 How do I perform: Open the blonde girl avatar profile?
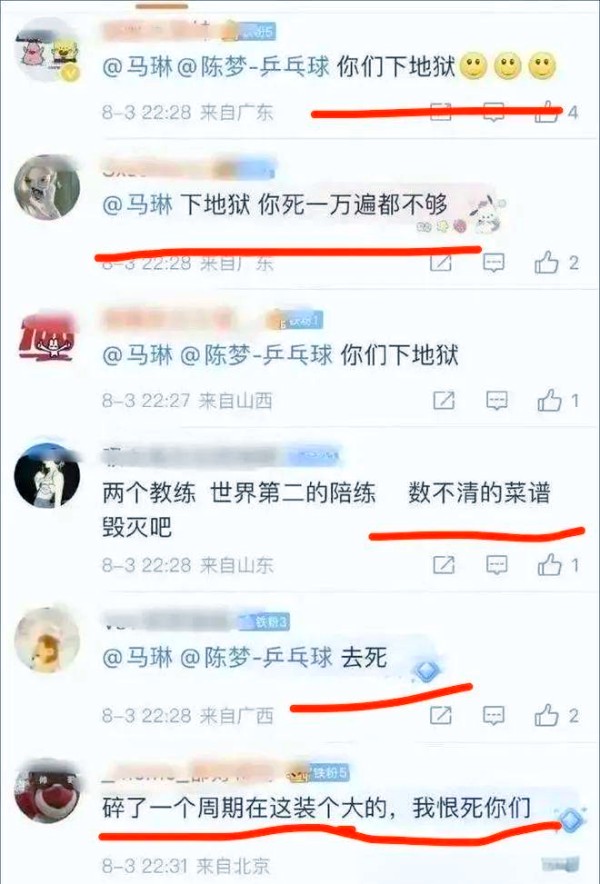(x=47, y=187)
